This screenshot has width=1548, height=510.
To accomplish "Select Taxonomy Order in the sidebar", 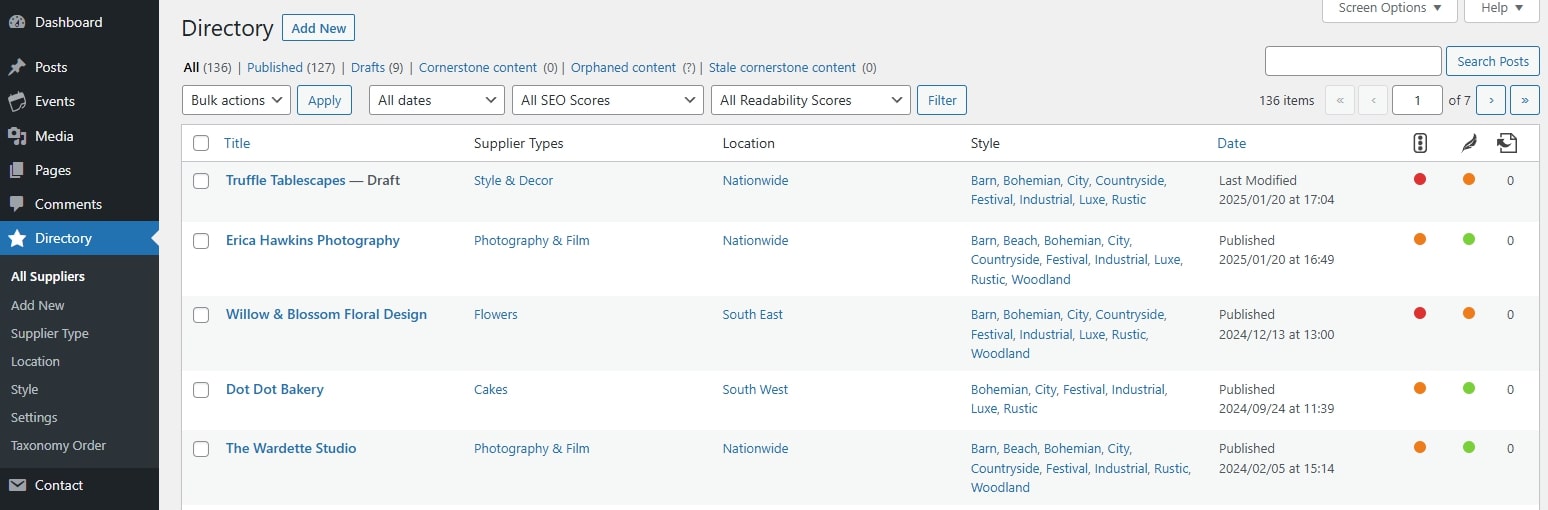I will [58, 445].
